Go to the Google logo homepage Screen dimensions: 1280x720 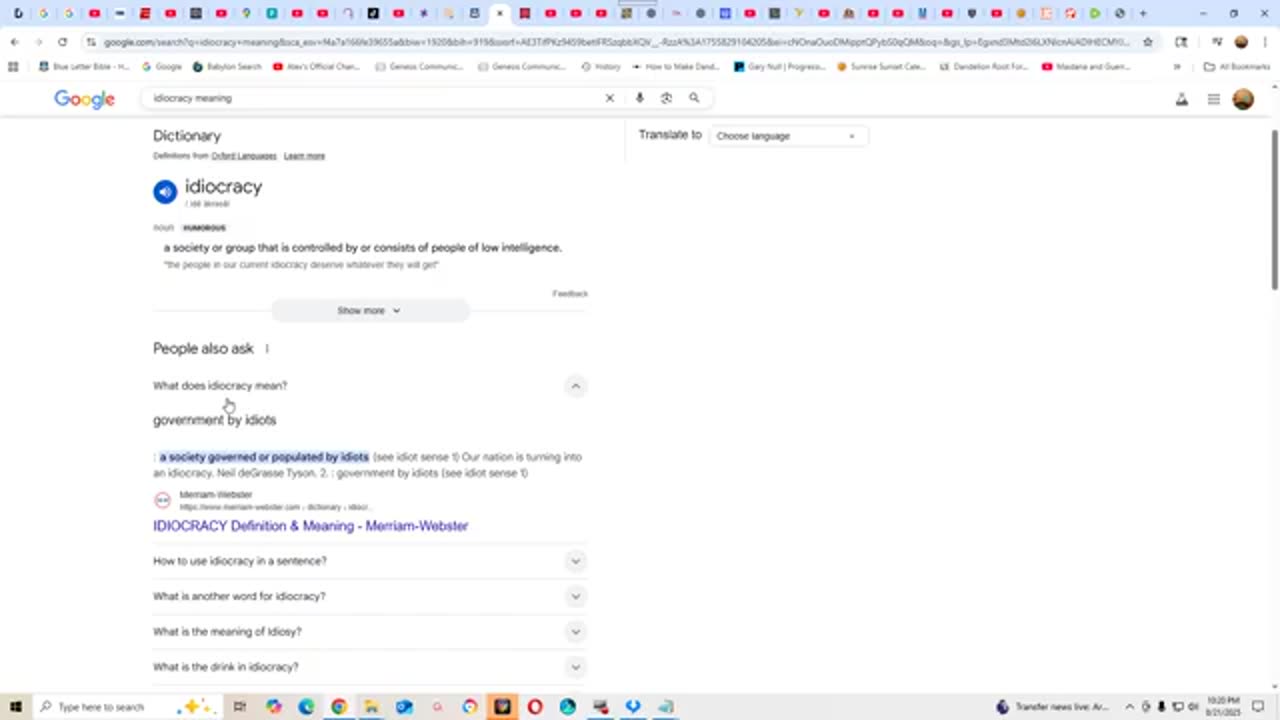[84, 99]
